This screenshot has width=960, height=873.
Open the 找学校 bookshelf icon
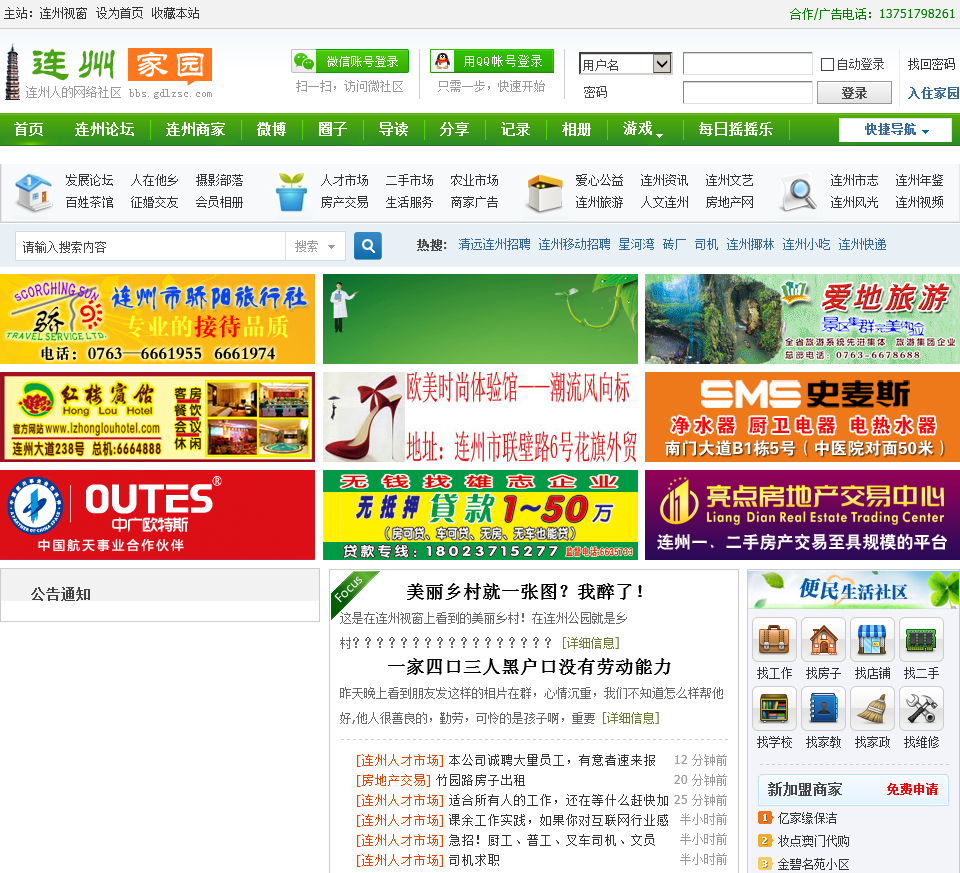[x=774, y=708]
